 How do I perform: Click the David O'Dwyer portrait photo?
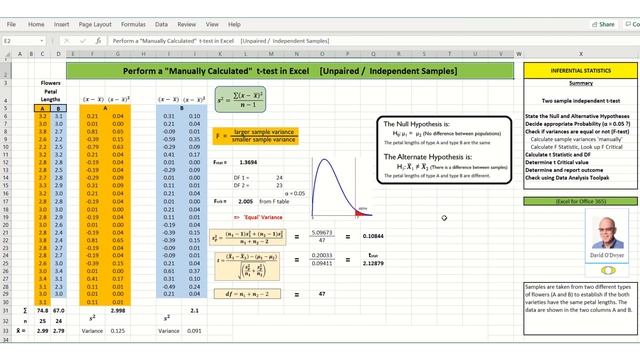tap(607, 233)
